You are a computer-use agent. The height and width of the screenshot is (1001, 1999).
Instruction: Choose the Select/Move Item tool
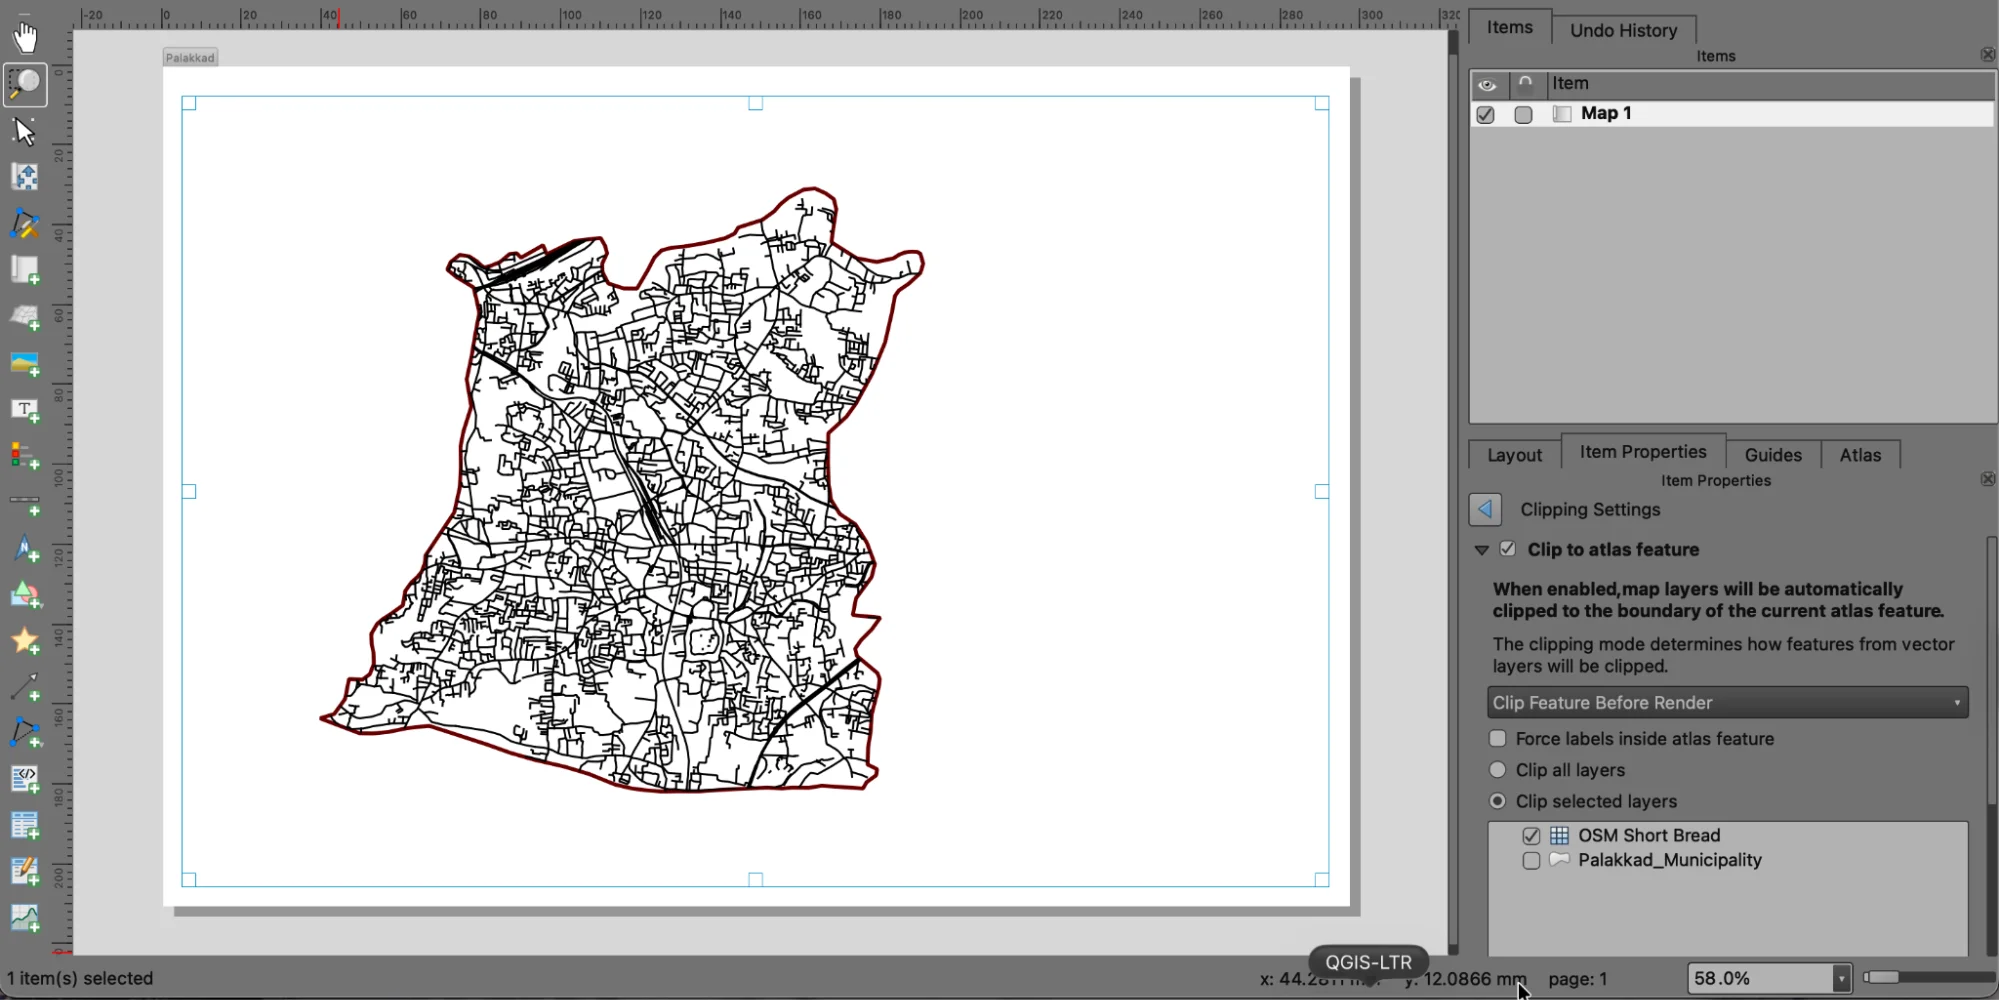point(25,130)
